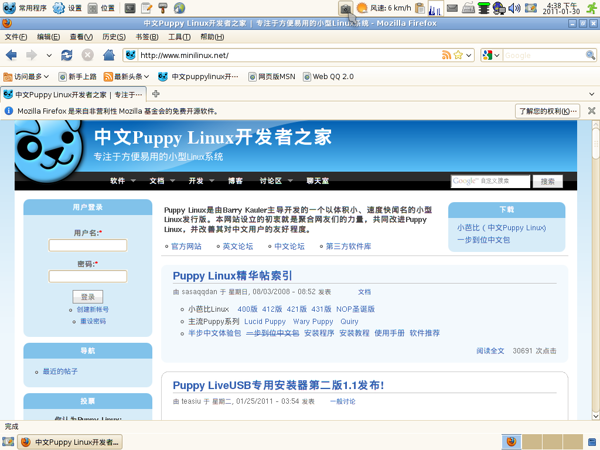Open the search engine selector dropdown
Screen dimensions: 600x450
[x=491, y=55]
